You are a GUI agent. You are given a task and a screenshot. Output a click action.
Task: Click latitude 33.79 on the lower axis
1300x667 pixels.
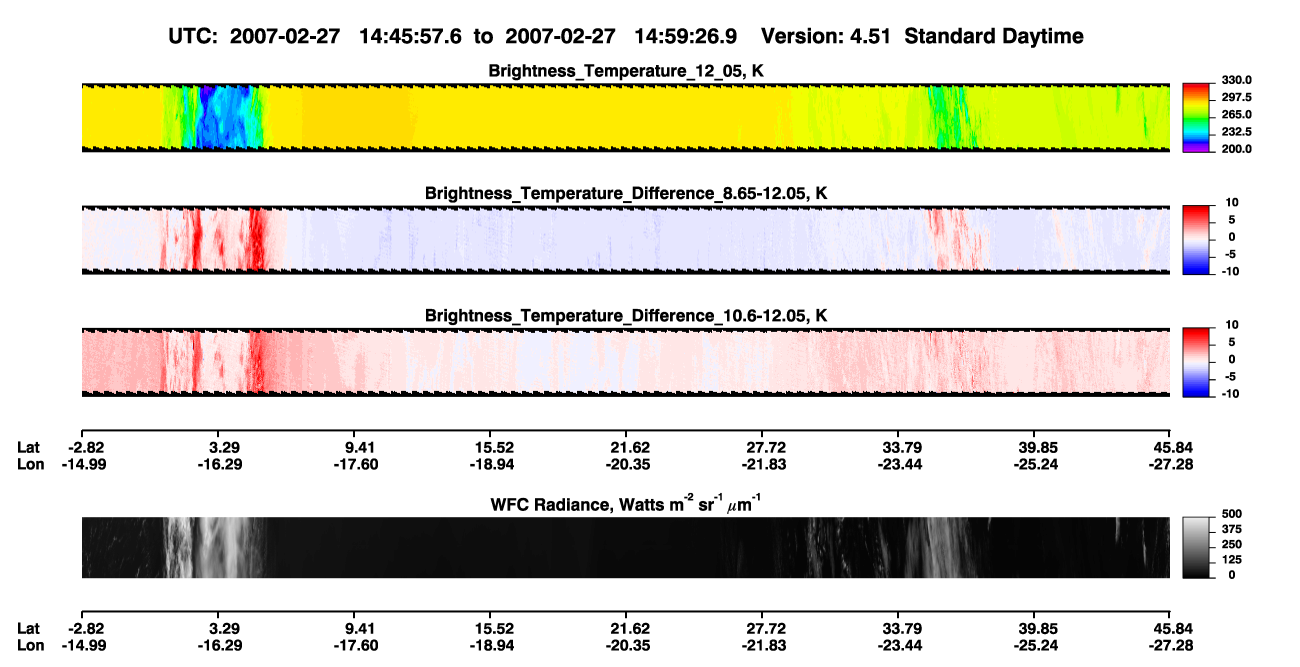pos(902,628)
